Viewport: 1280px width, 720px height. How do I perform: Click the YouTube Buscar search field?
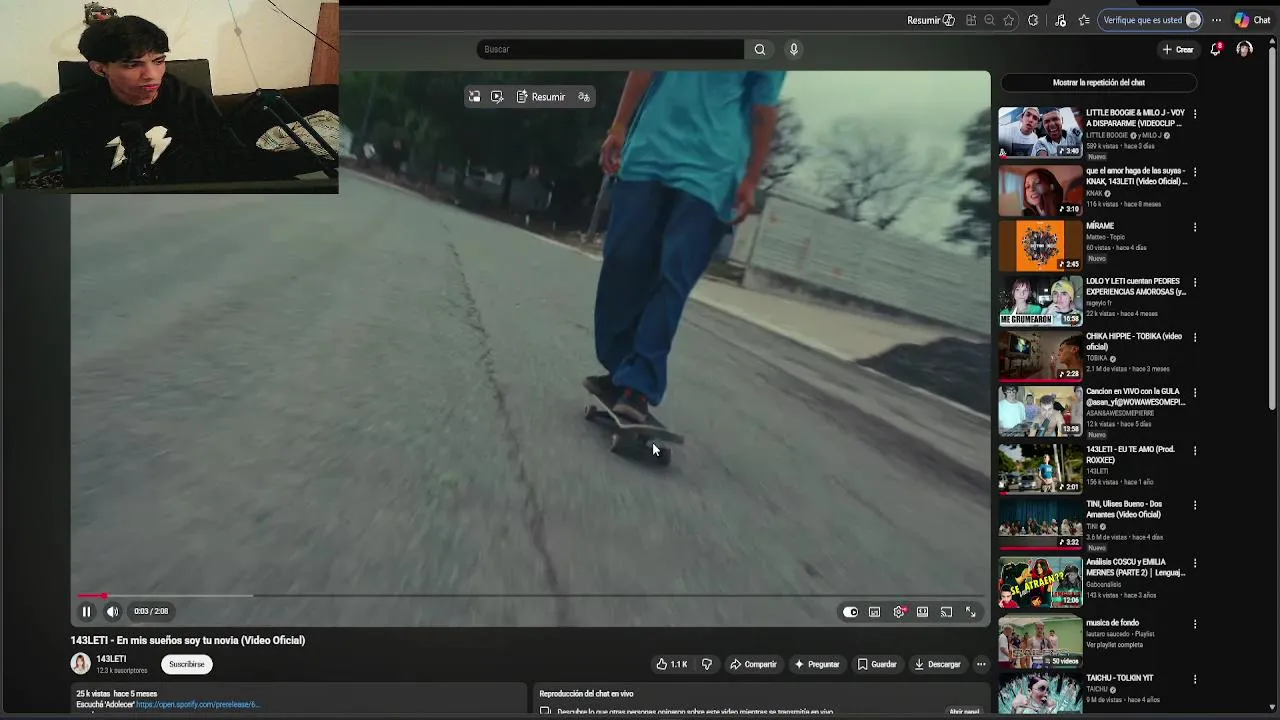[x=610, y=49]
